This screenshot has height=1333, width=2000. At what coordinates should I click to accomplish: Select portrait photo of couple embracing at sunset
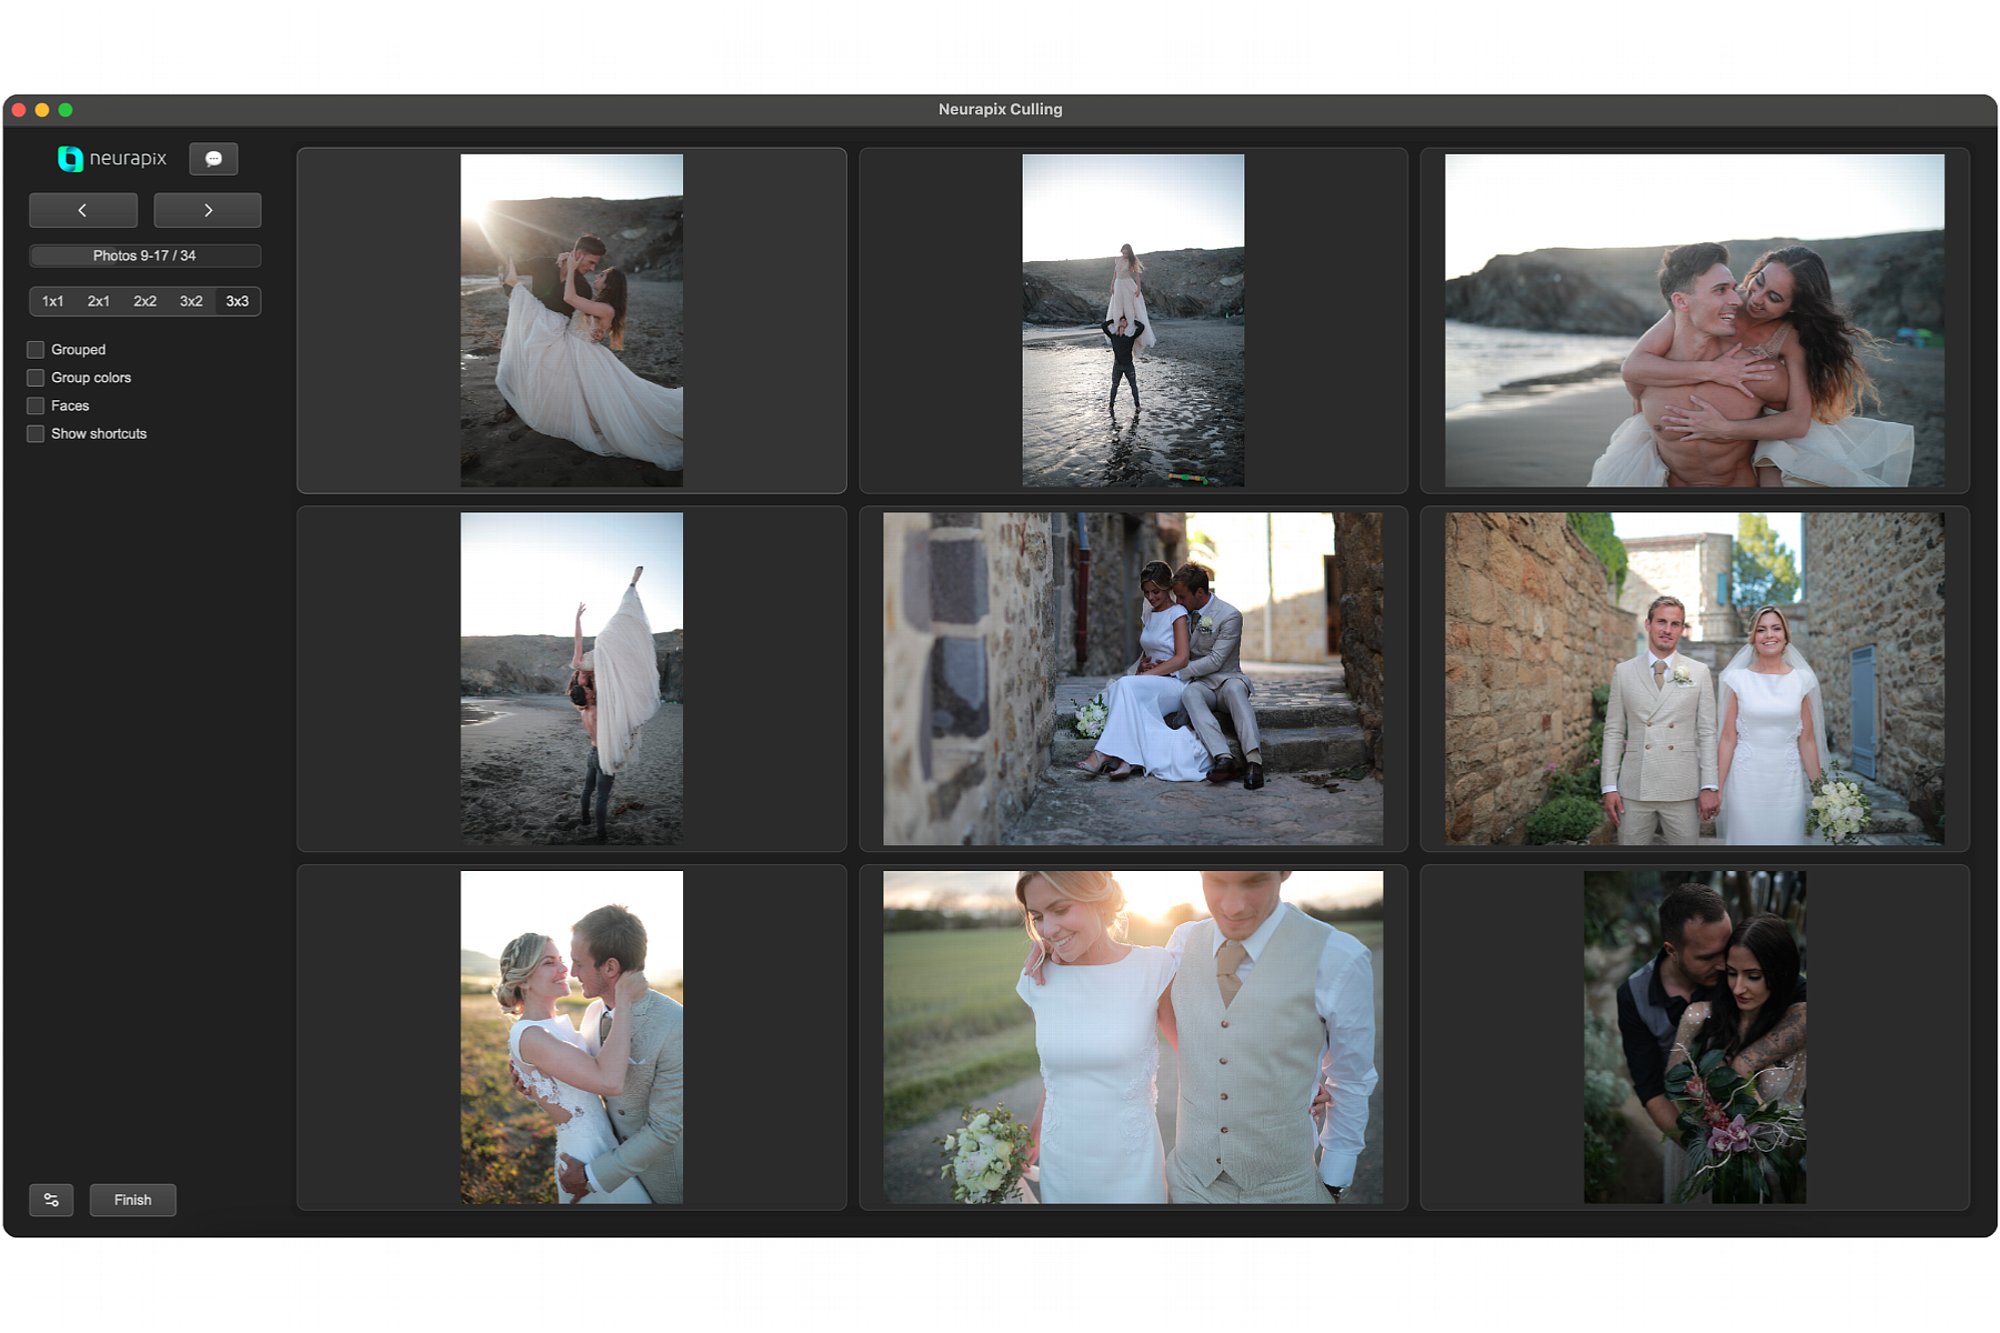pyautogui.click(x=572, y=1037)
